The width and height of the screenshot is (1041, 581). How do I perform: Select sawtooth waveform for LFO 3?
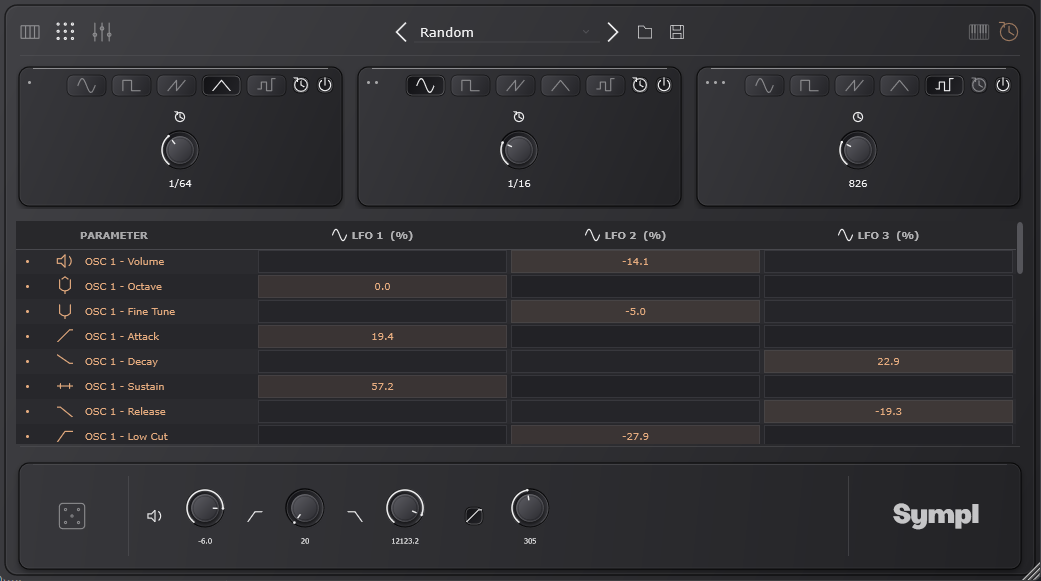[x=854, y=85]
